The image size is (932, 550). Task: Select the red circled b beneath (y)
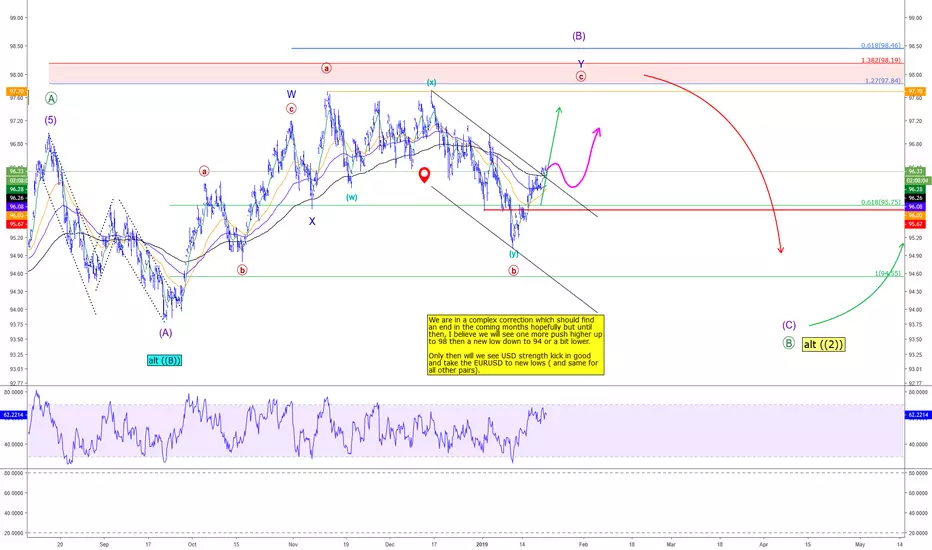coord(514,271)
